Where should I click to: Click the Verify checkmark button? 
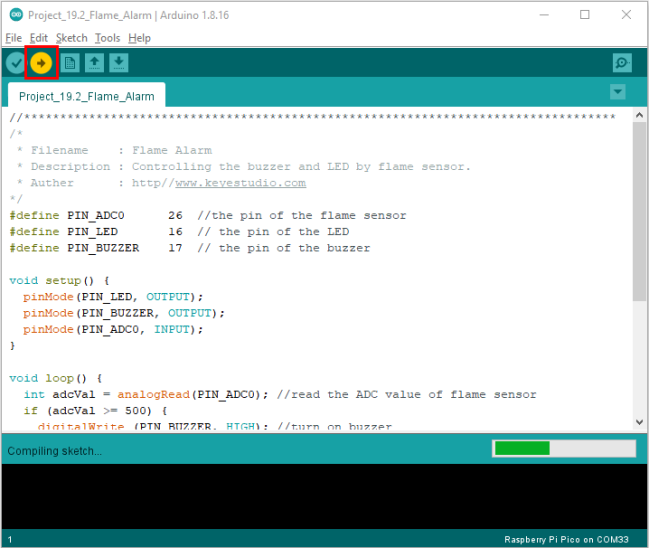pyautogui.click(x=16, y=63)
